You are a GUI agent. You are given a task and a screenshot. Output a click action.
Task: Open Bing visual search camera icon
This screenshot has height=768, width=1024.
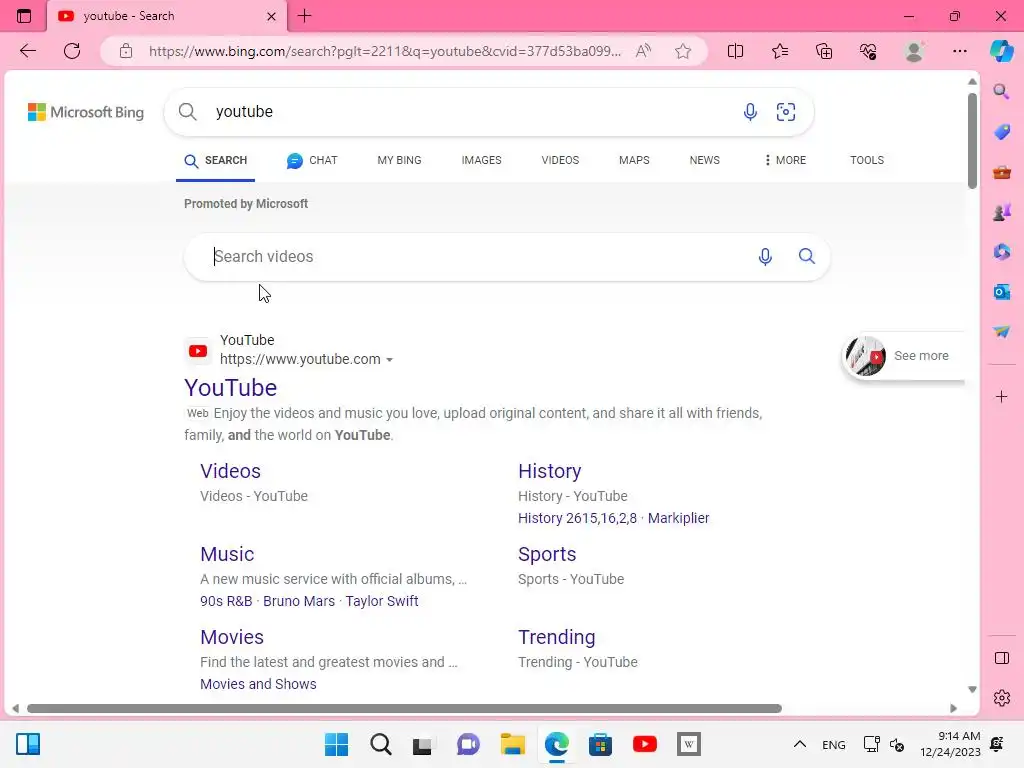(x=786, y=112)
